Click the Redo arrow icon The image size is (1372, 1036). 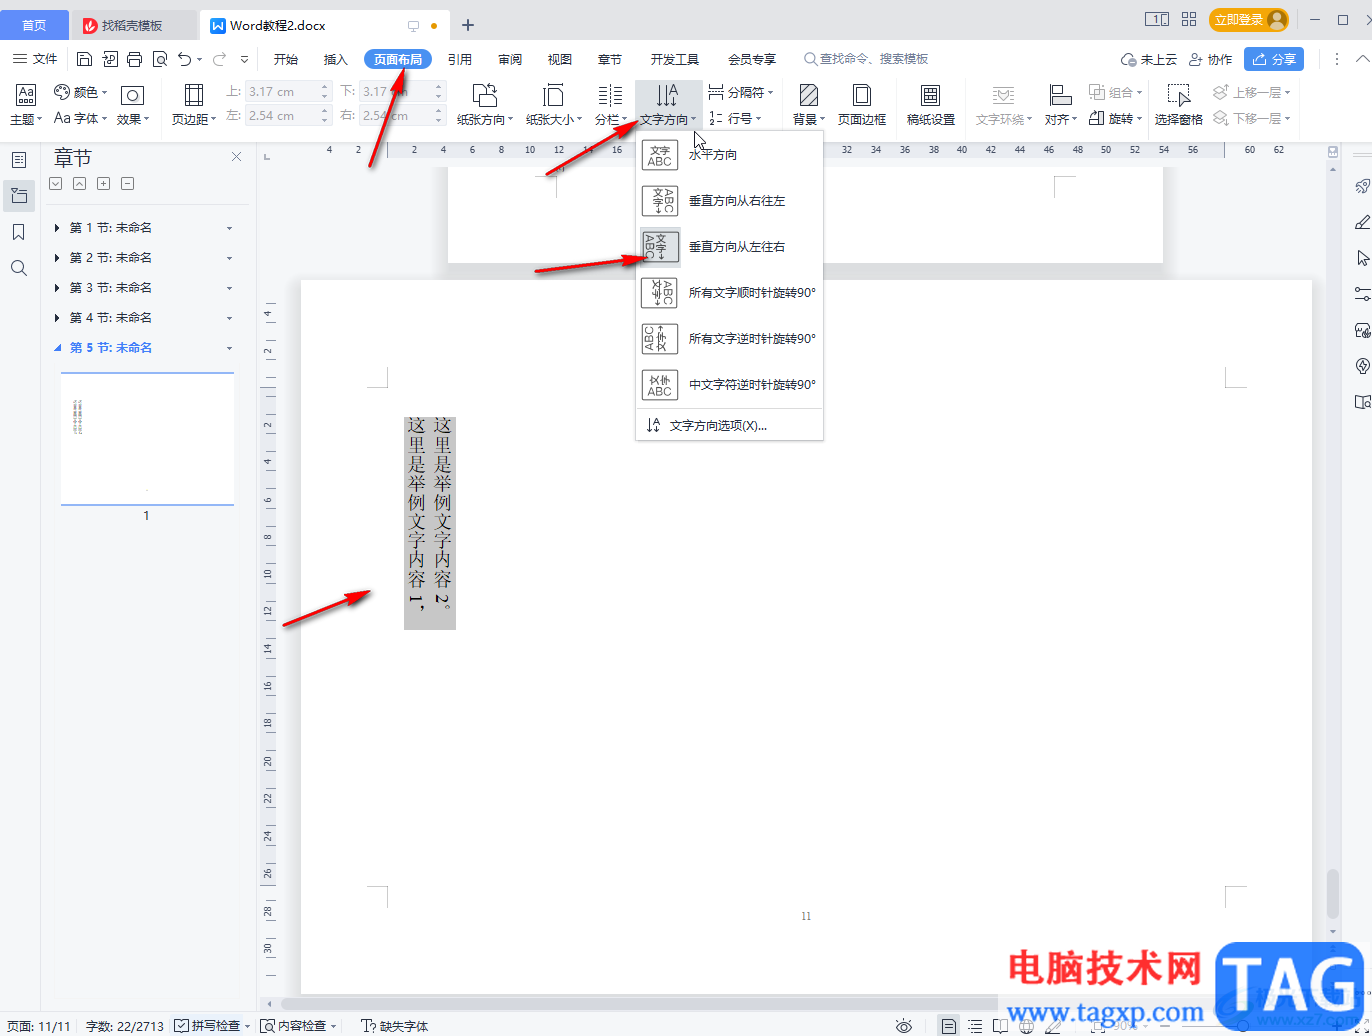[220, 59]
